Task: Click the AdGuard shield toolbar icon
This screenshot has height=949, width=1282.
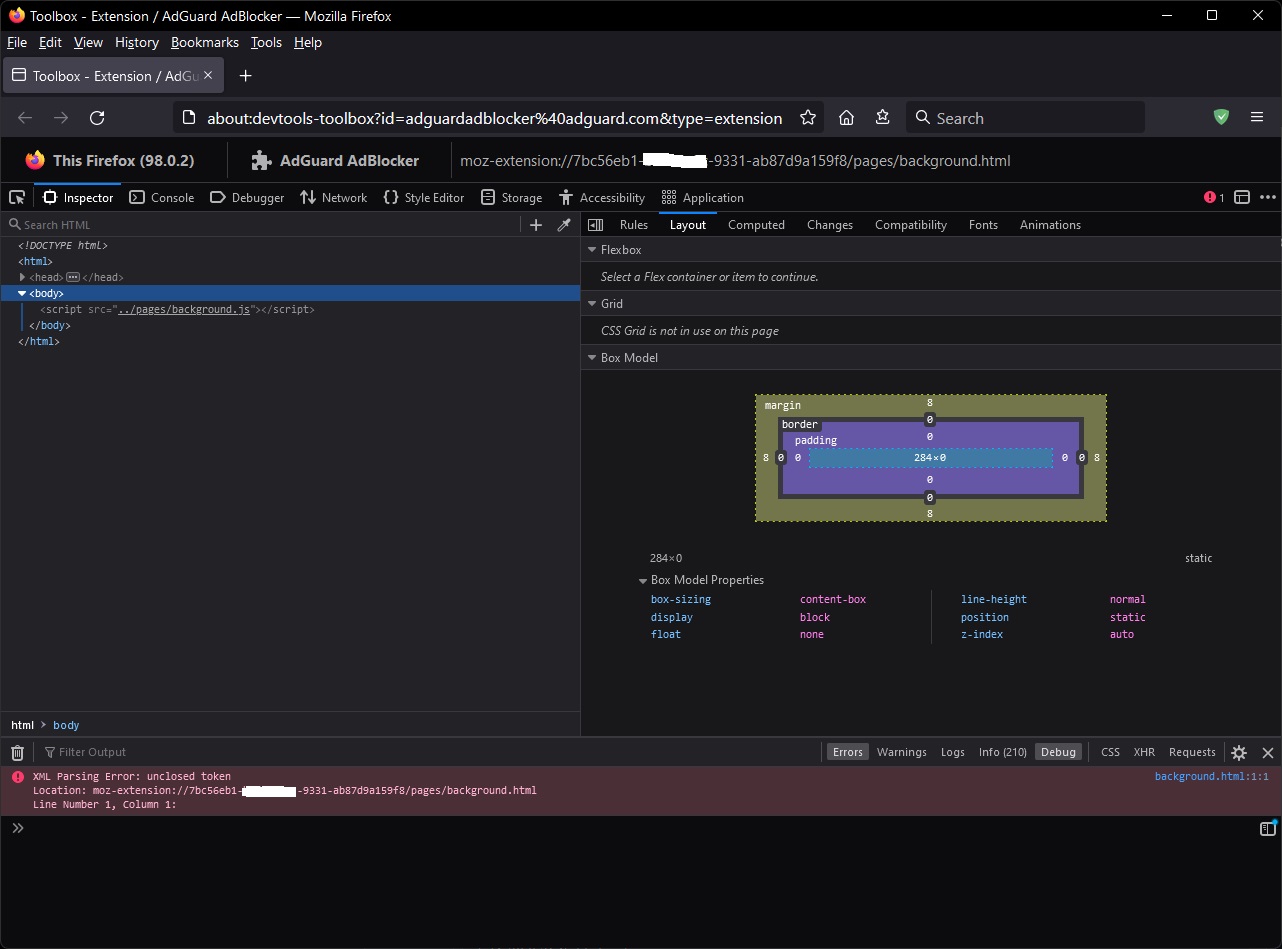Action: click(1221, 117)
